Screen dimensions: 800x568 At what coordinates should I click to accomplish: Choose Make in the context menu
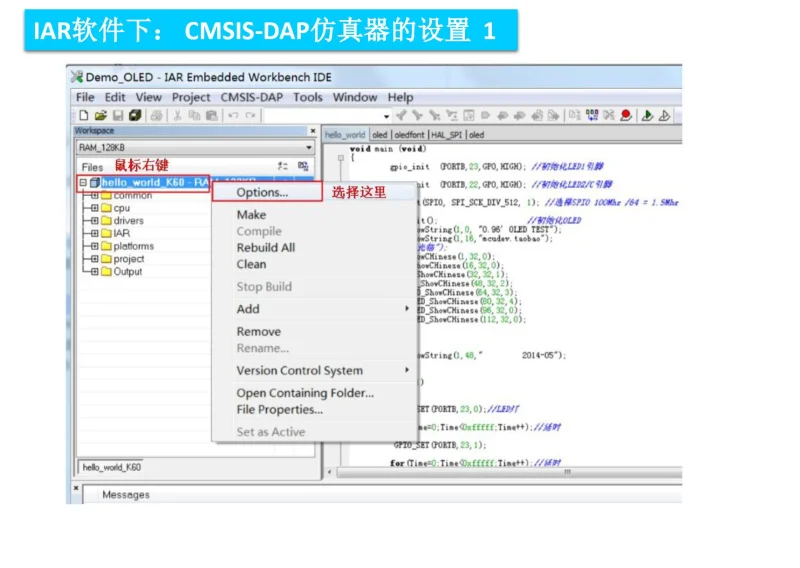(315, 215)
